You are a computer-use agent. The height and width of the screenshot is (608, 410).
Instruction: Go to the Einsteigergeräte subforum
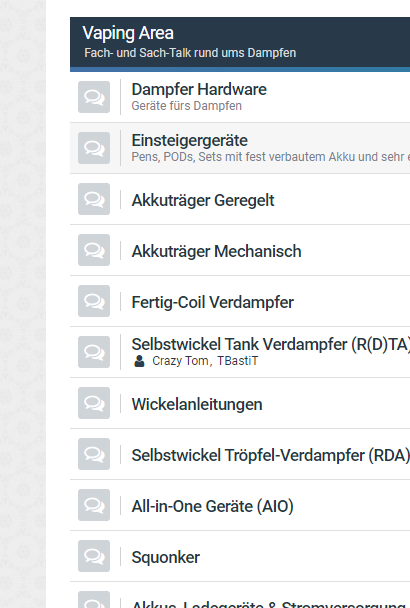coord(189,140)
